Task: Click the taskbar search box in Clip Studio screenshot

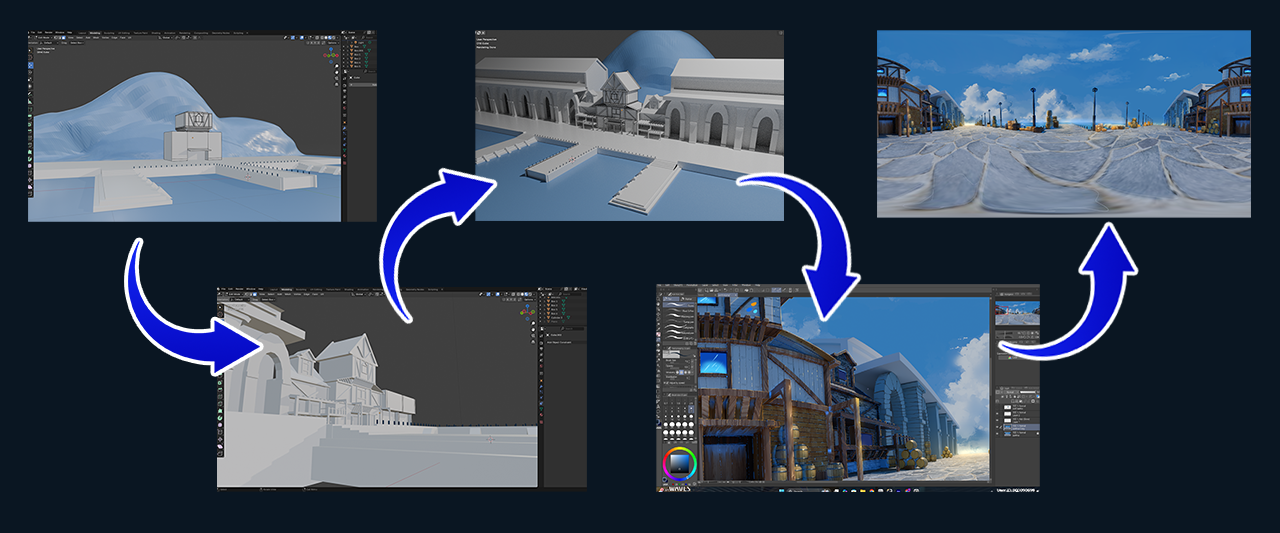Action: click(809, 490)
